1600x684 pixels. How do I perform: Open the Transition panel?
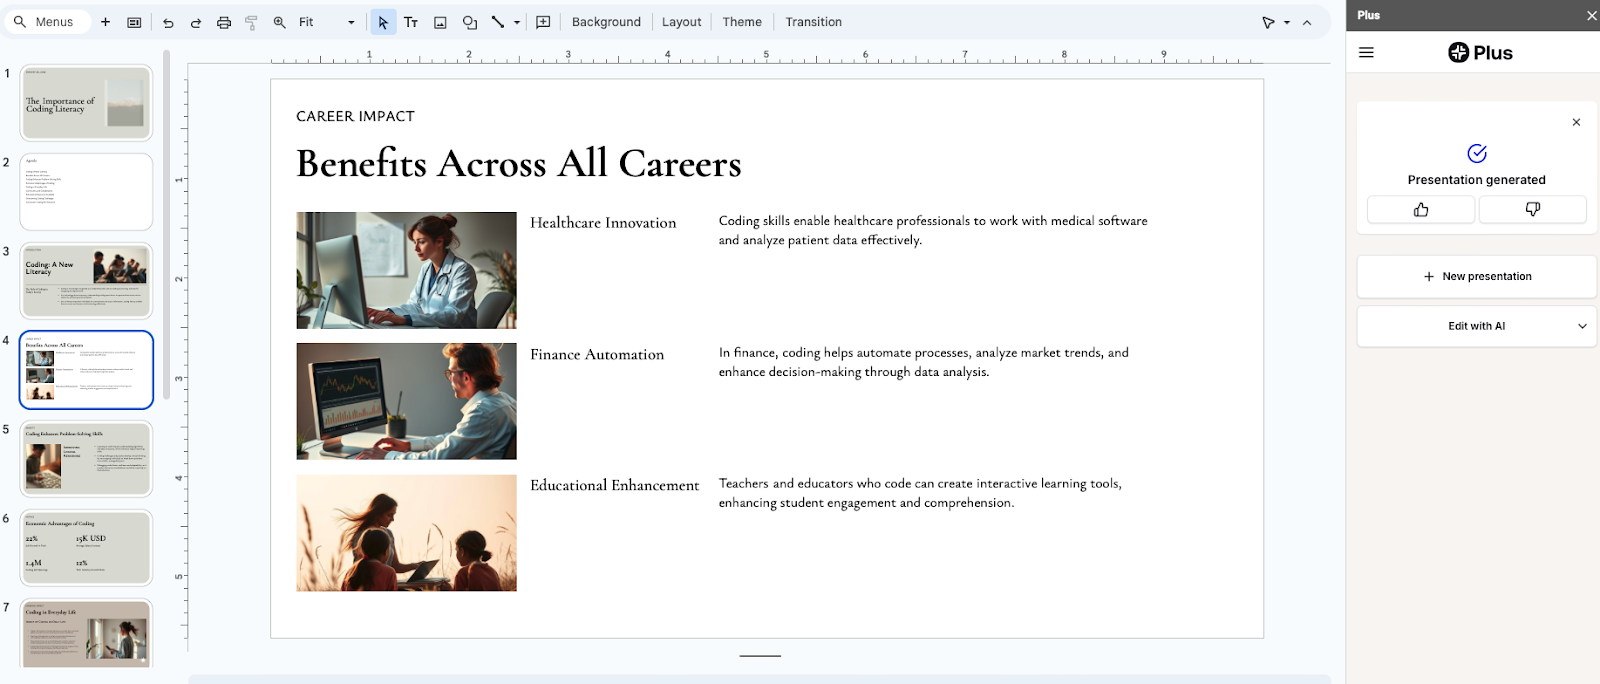pyautogui.click(x=813, y=22)
